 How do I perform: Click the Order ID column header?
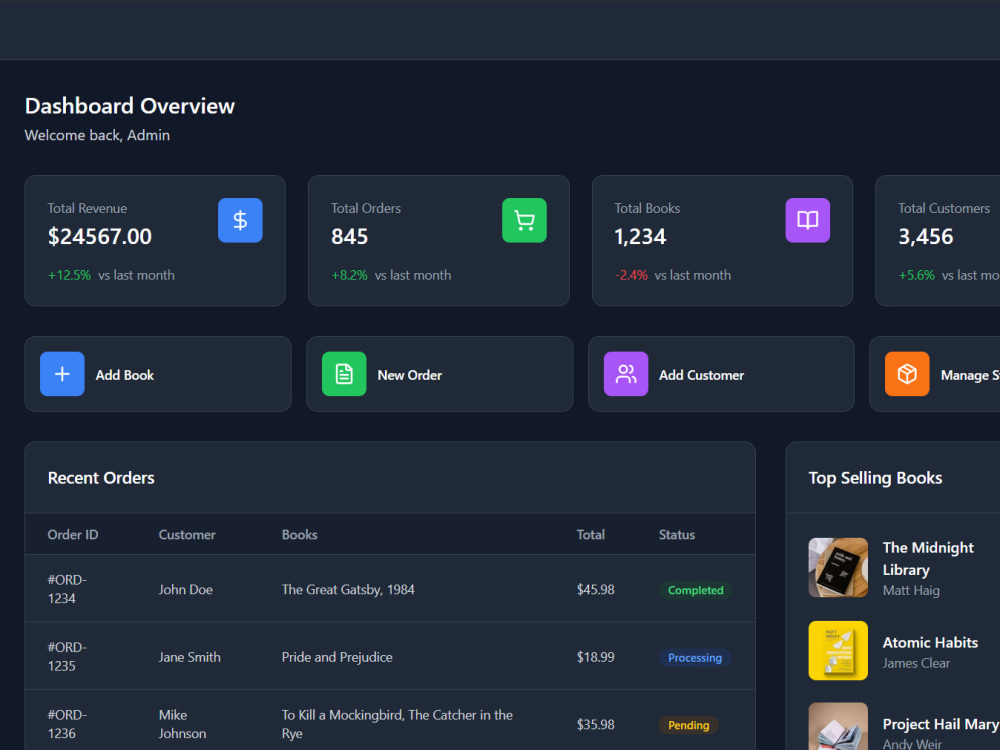coord(73,534)
